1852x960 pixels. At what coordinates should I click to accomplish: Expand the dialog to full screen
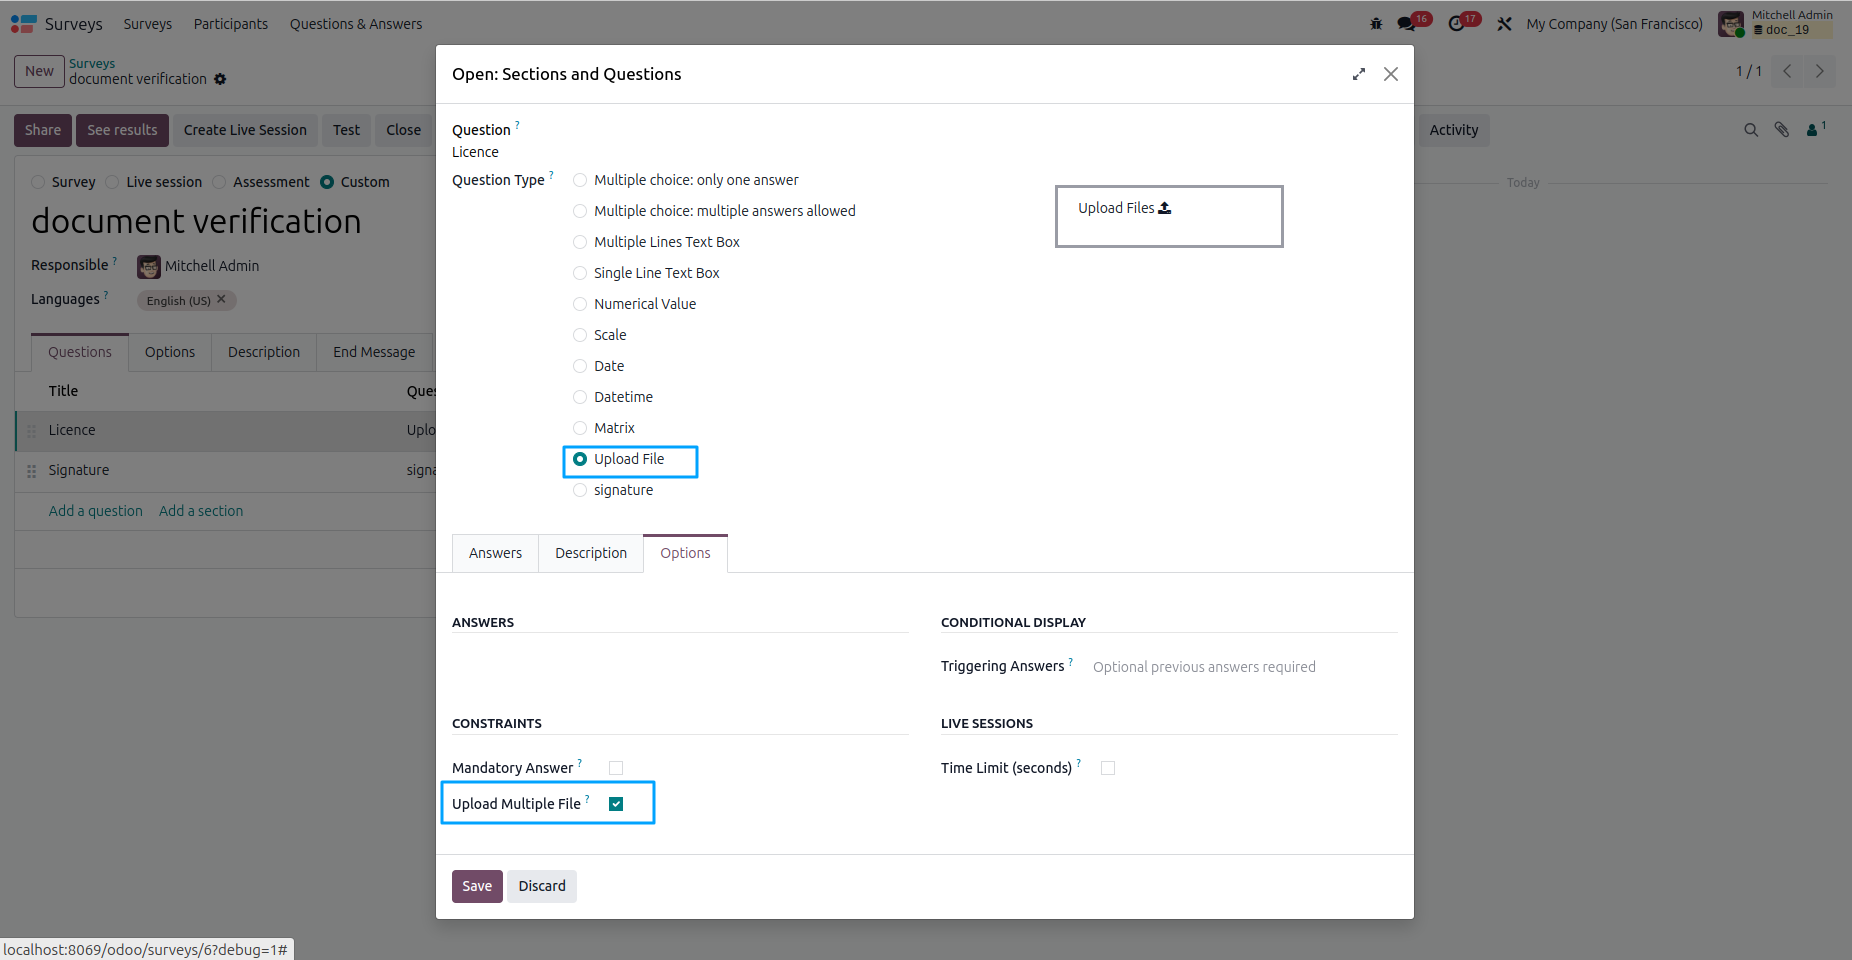(1359, 74)
